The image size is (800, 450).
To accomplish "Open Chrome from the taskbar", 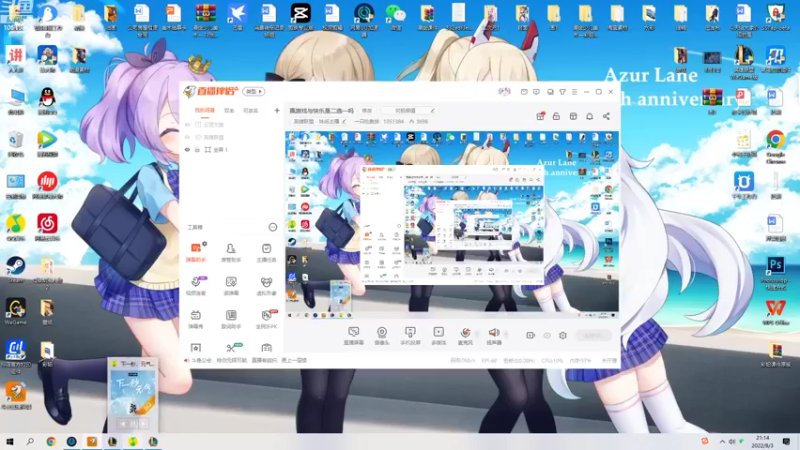I will point(51,441).
